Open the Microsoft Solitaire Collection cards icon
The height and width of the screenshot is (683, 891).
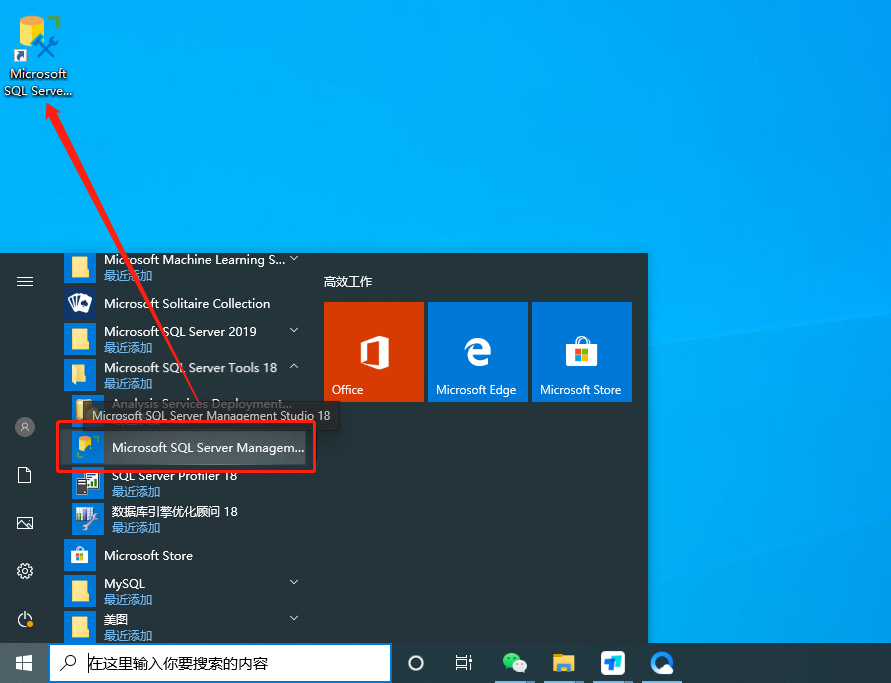pyautogui.click(x=80, y=303)
